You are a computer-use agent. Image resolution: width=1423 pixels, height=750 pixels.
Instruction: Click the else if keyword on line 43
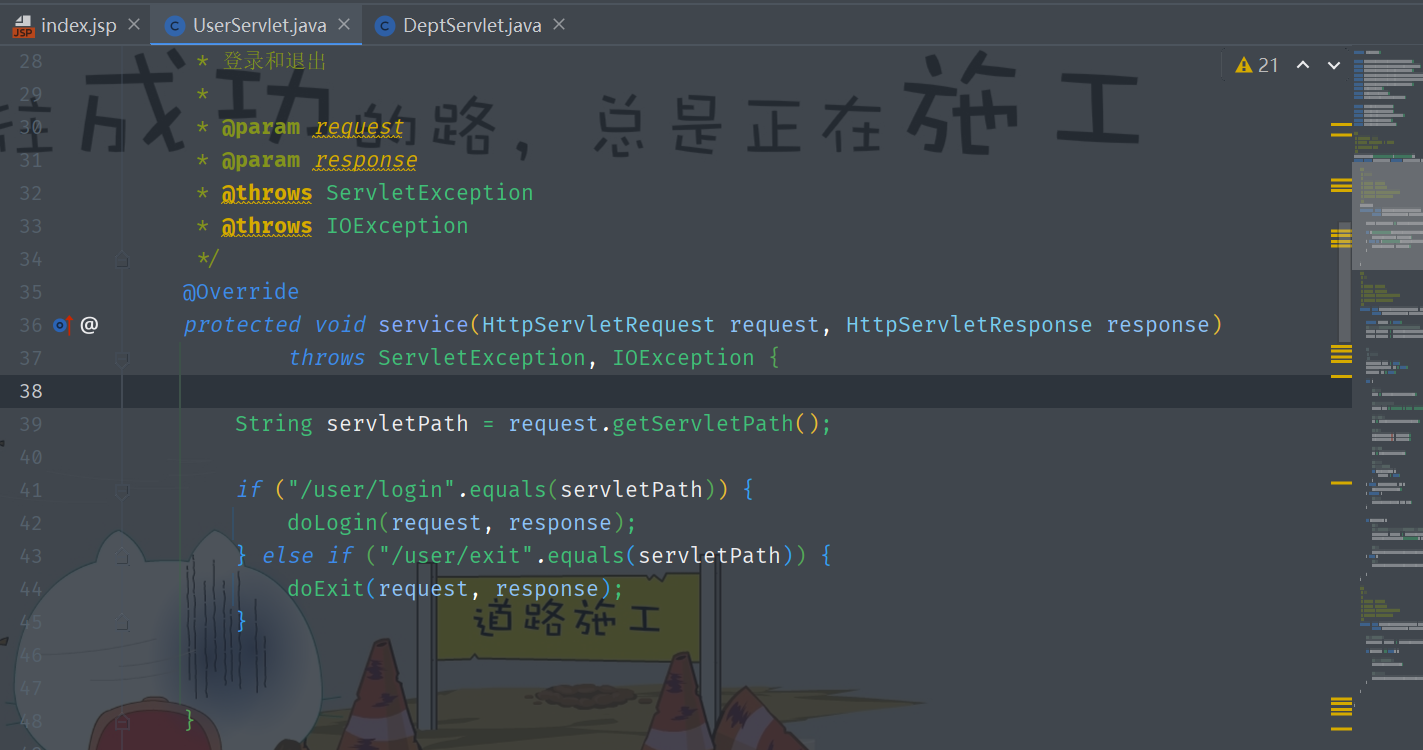point(307,556)
